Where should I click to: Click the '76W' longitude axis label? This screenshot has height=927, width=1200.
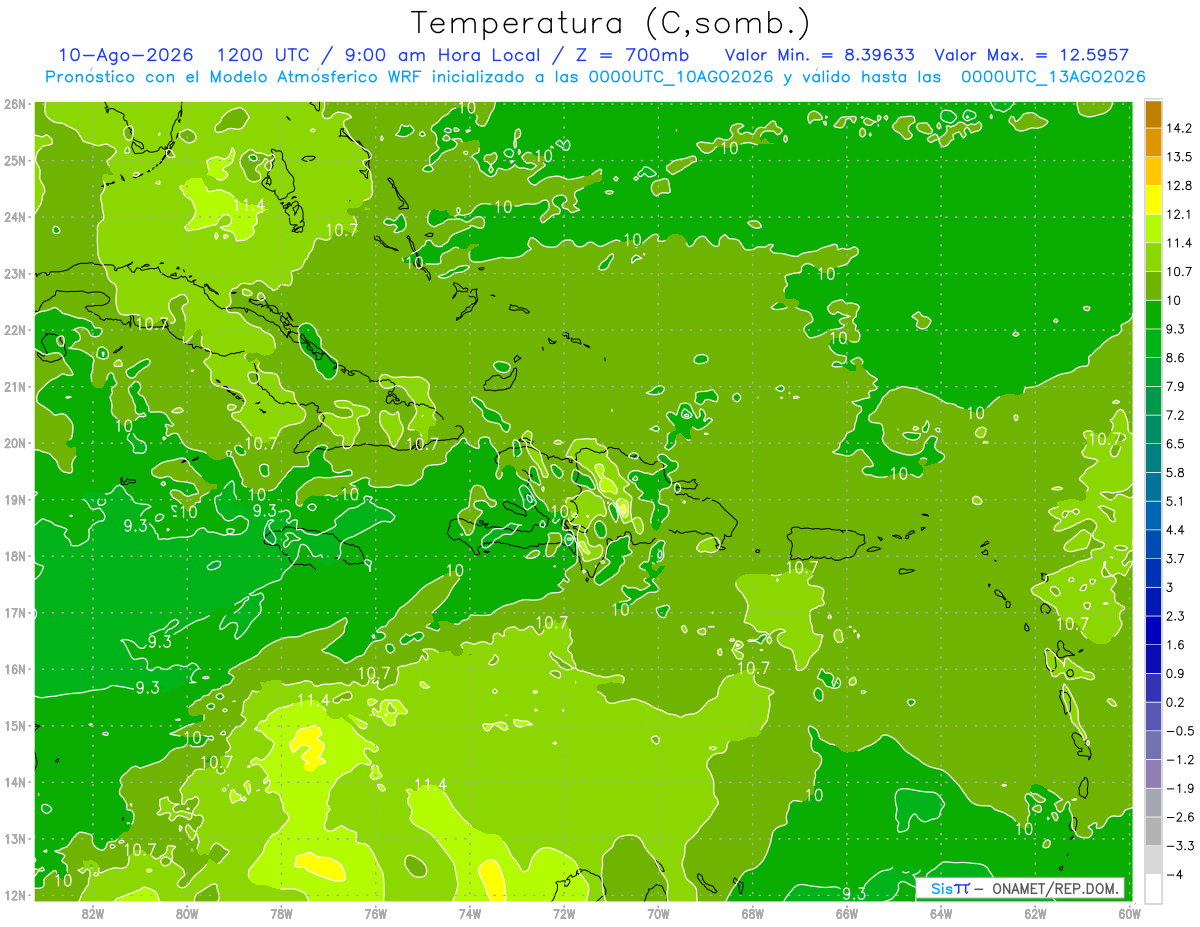click(375, 912)
